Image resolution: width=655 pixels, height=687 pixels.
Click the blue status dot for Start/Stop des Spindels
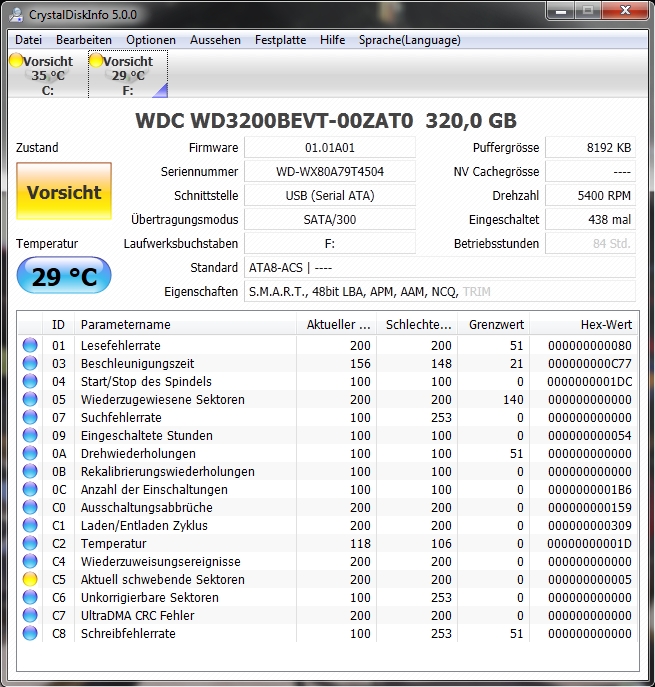[x=30, y=381]
